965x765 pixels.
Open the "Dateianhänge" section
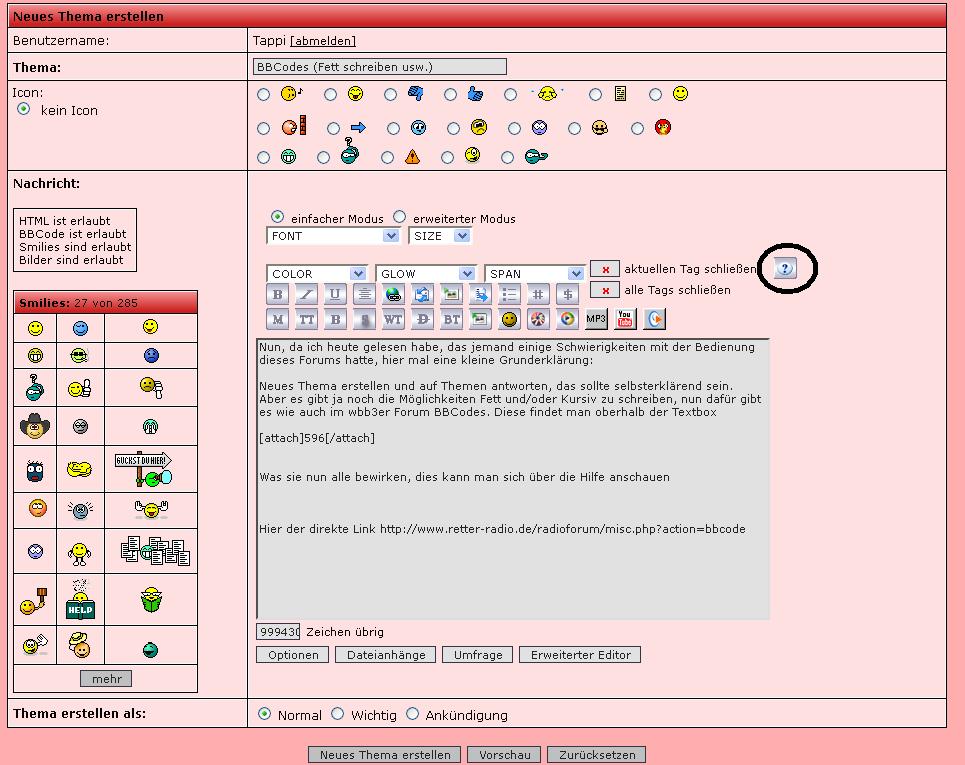tap(385, 655)
